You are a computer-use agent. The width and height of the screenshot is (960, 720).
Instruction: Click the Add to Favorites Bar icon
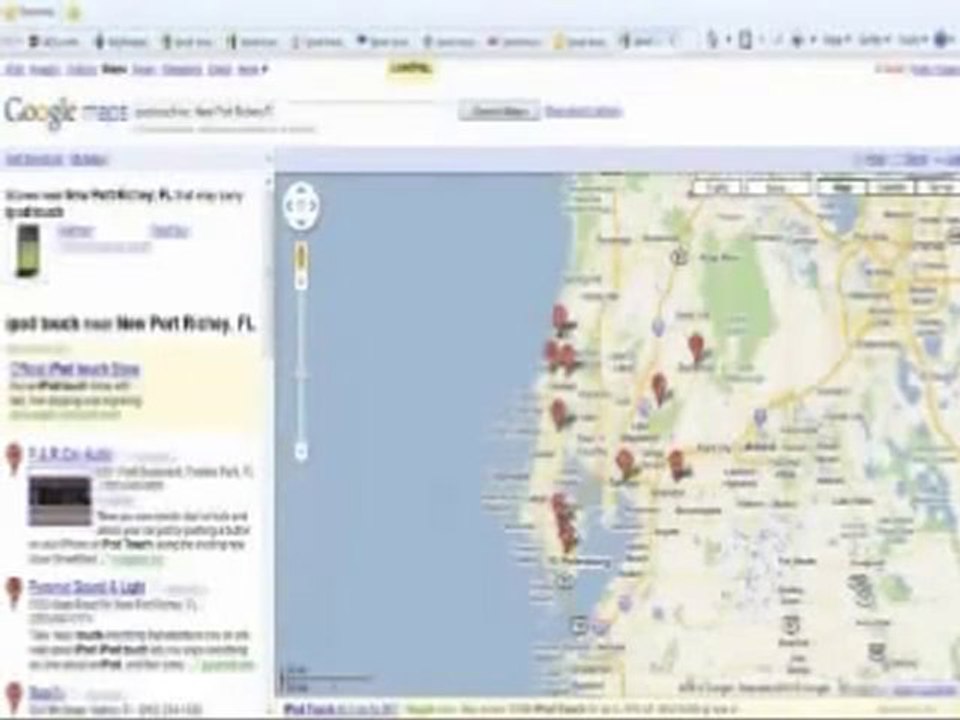click(x=73, y=13)
